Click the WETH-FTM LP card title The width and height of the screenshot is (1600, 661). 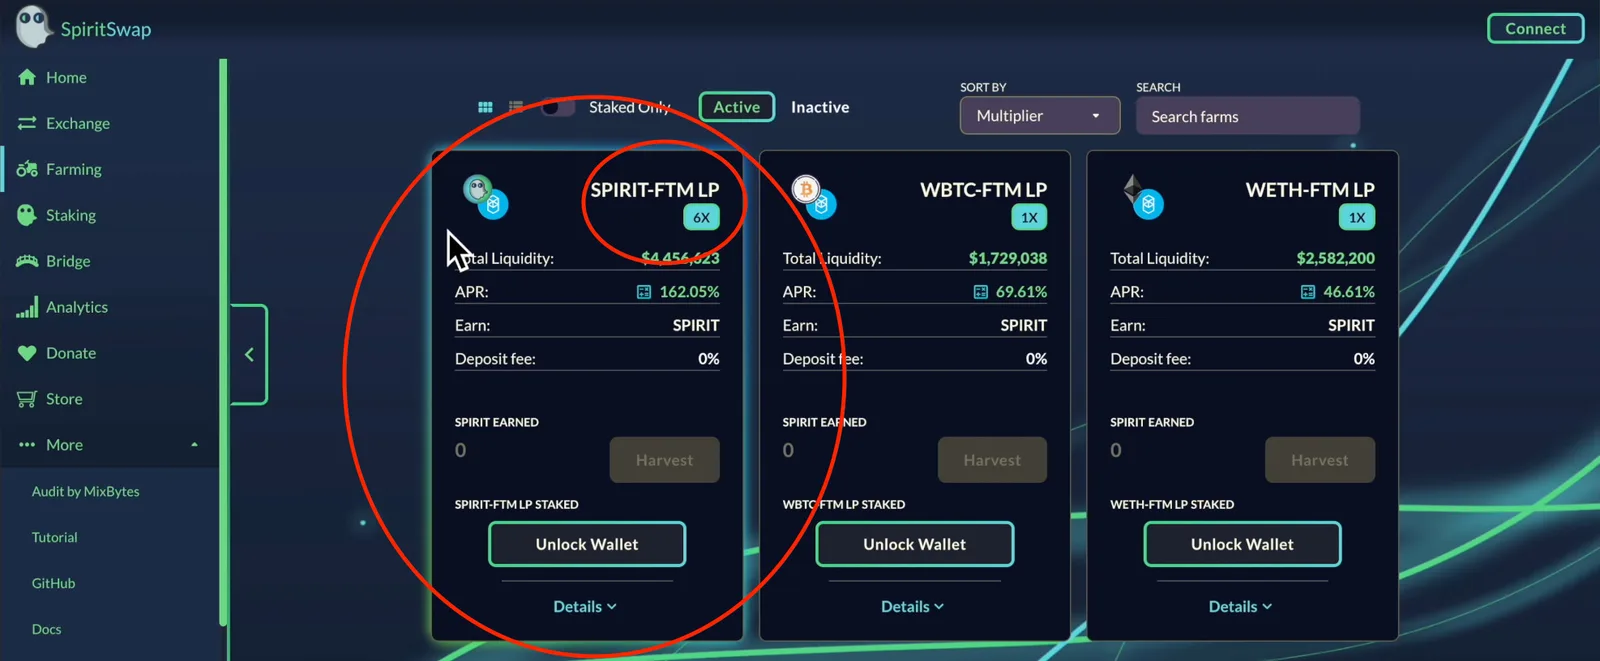coord(1310,189)
